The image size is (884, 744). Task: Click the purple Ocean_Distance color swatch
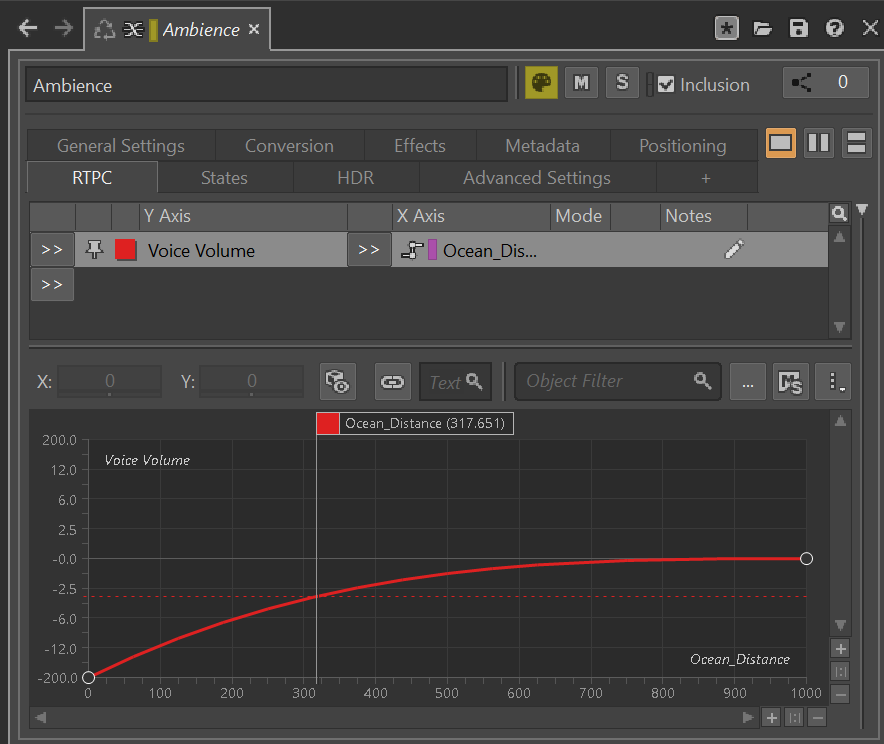[432, 250]
